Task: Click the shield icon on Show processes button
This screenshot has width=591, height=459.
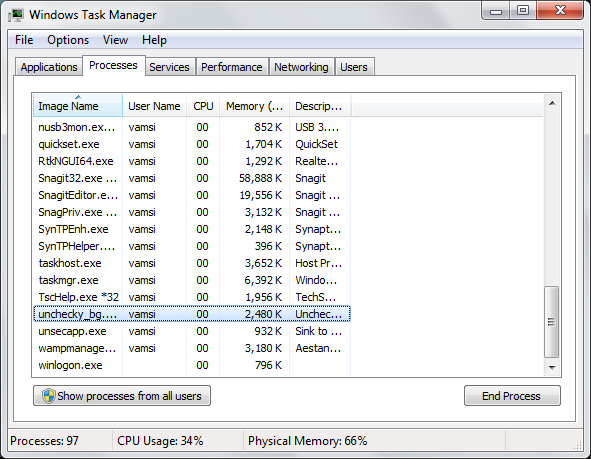Action: pyautogui.click(x=49, y=396)
